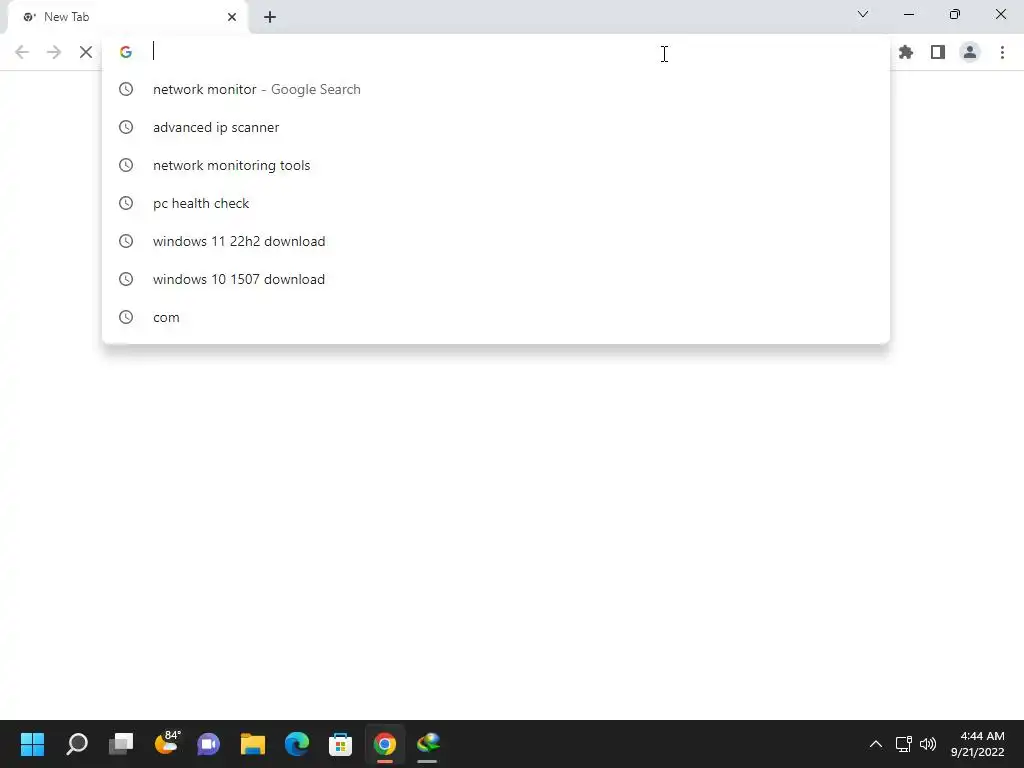The width and height of the screenshot is (1024, 768).
Task: Restore down the Chrome window
Action: (x=955, y=14)
